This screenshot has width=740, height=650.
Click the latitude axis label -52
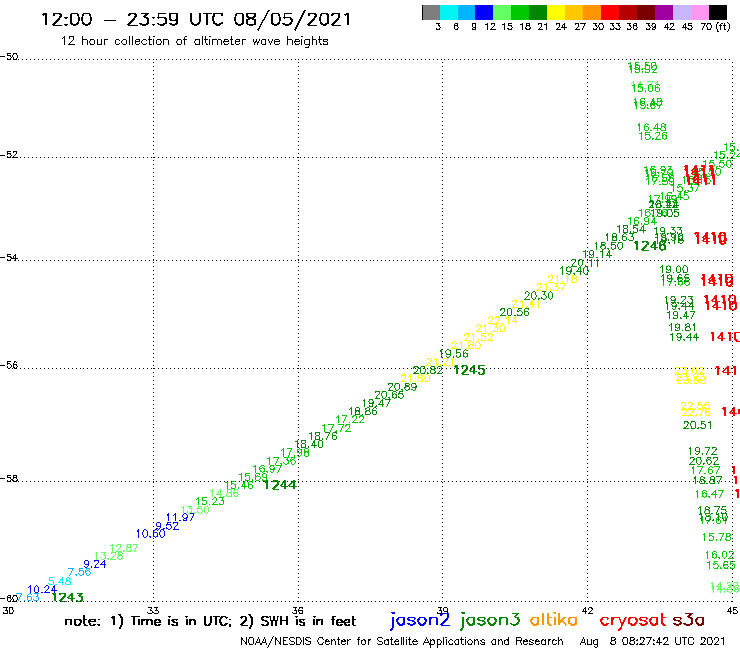click(x=9, y=155)
